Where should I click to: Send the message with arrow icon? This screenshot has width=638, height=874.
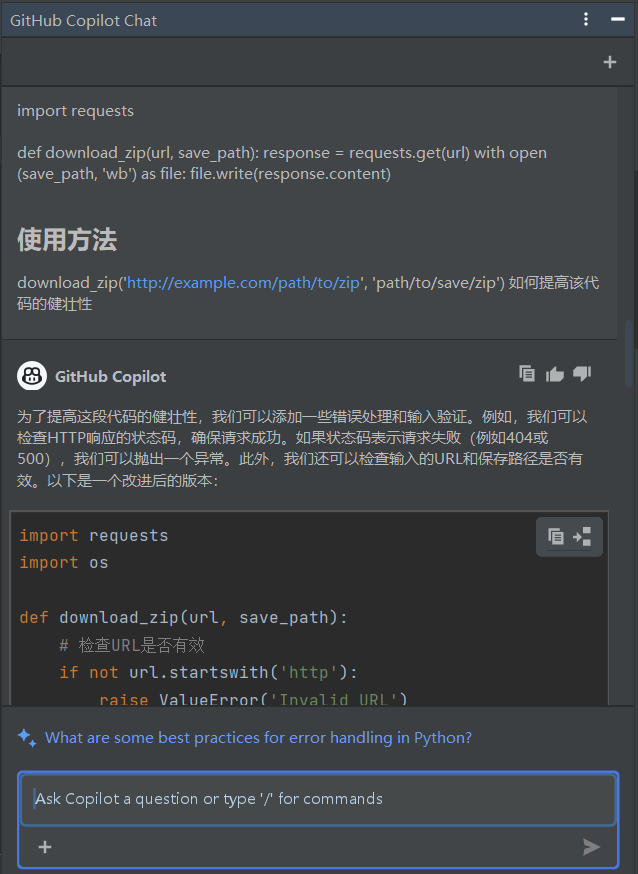[x=591, y=847]
